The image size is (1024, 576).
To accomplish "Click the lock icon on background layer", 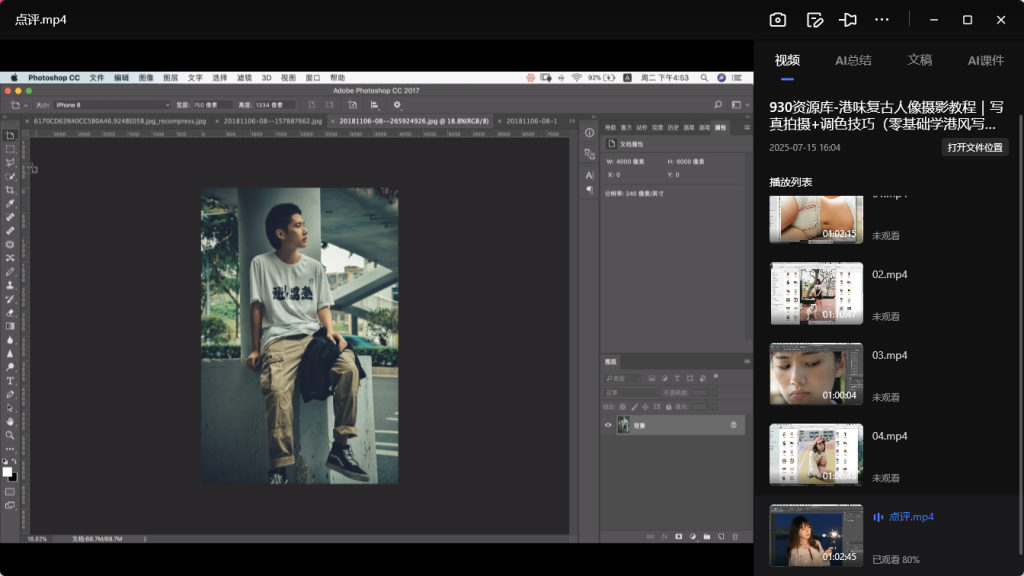I will (733, 425).
